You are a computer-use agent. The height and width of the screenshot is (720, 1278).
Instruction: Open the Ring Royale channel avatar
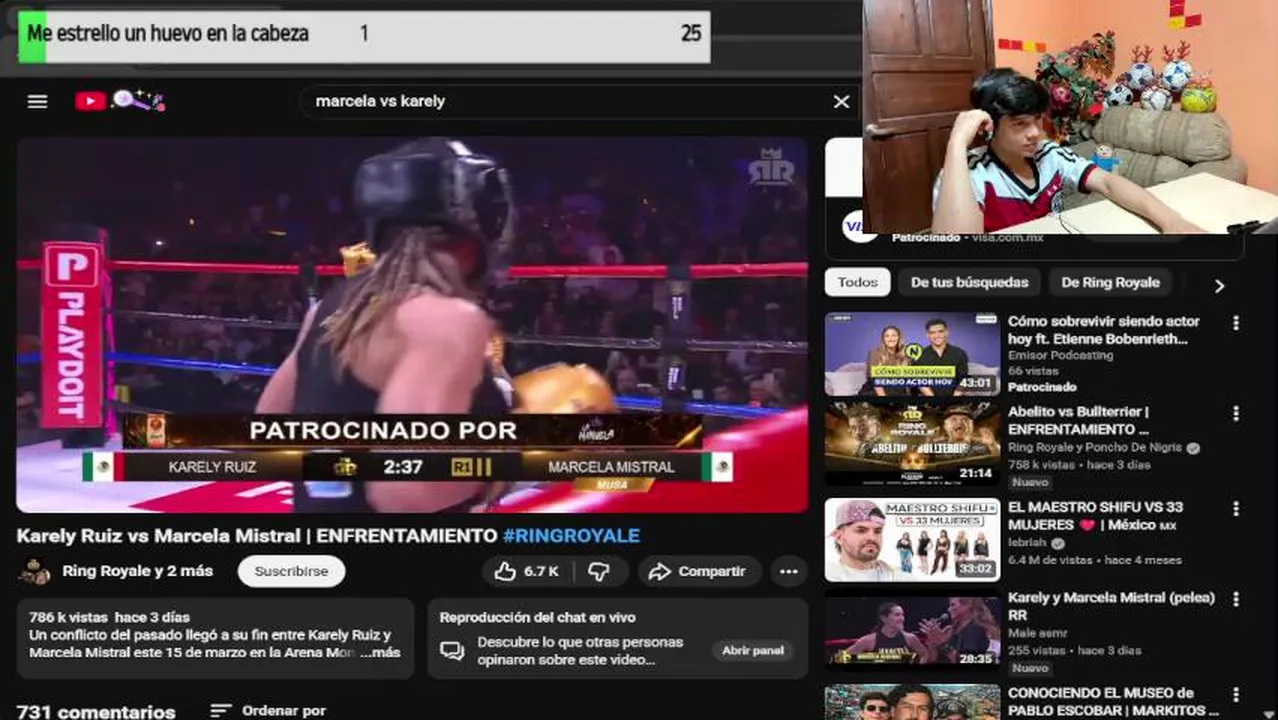click(x=35, y=571)
